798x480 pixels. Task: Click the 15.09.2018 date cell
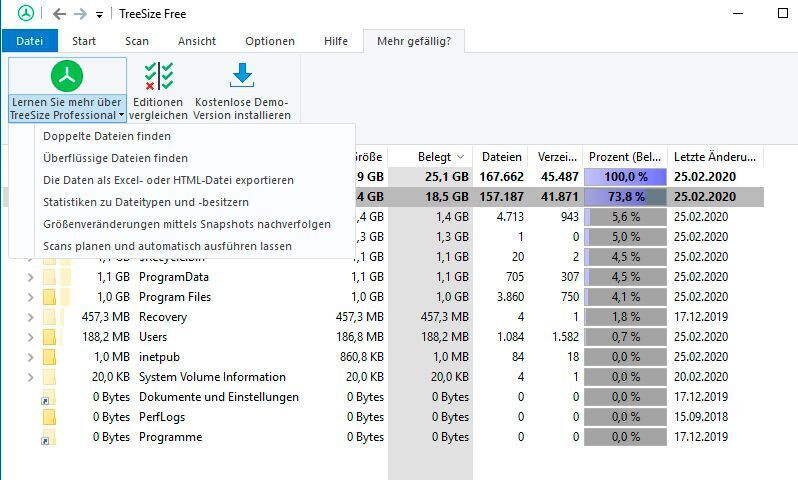pyautogui.click(x=701, y=417)
